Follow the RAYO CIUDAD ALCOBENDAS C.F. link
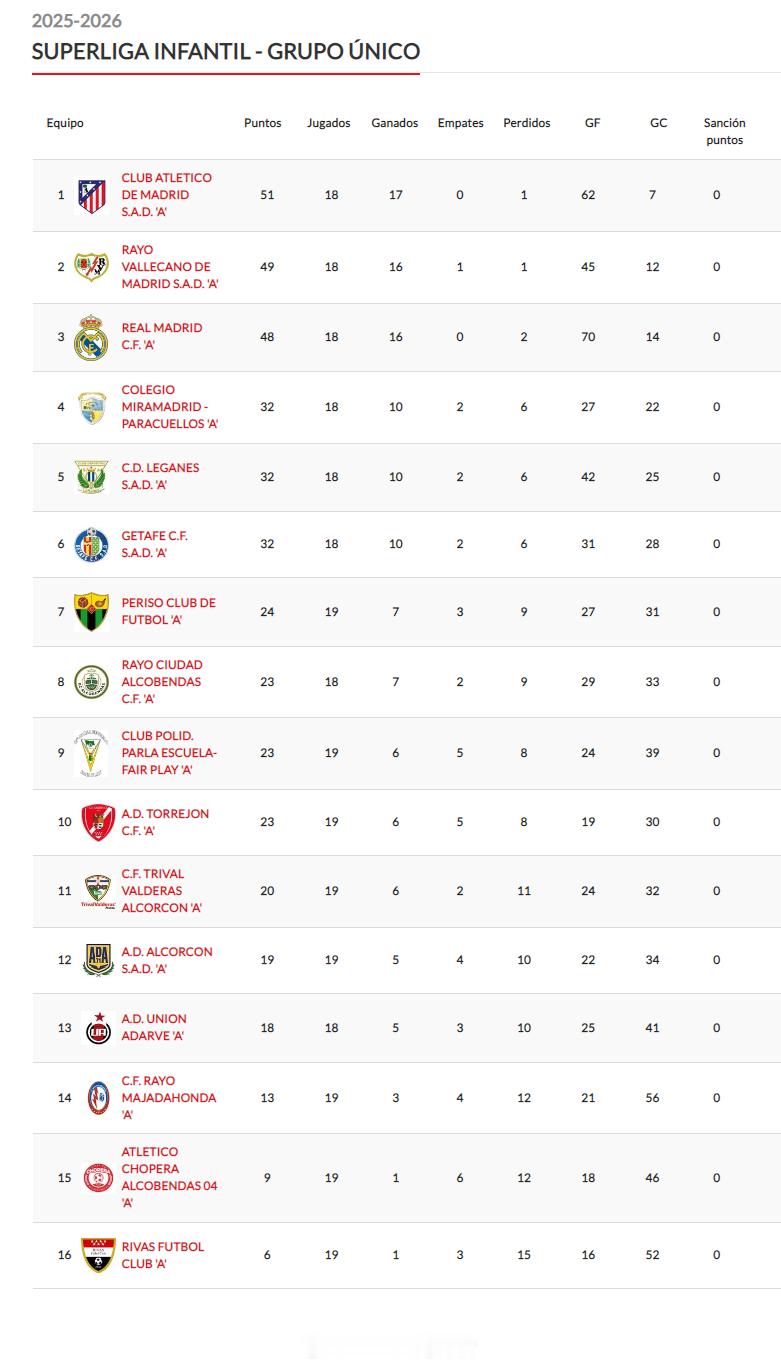Image resolution: width=781 pixels, height=1366 pixels. pyautogui.click(x=162, y=682)
